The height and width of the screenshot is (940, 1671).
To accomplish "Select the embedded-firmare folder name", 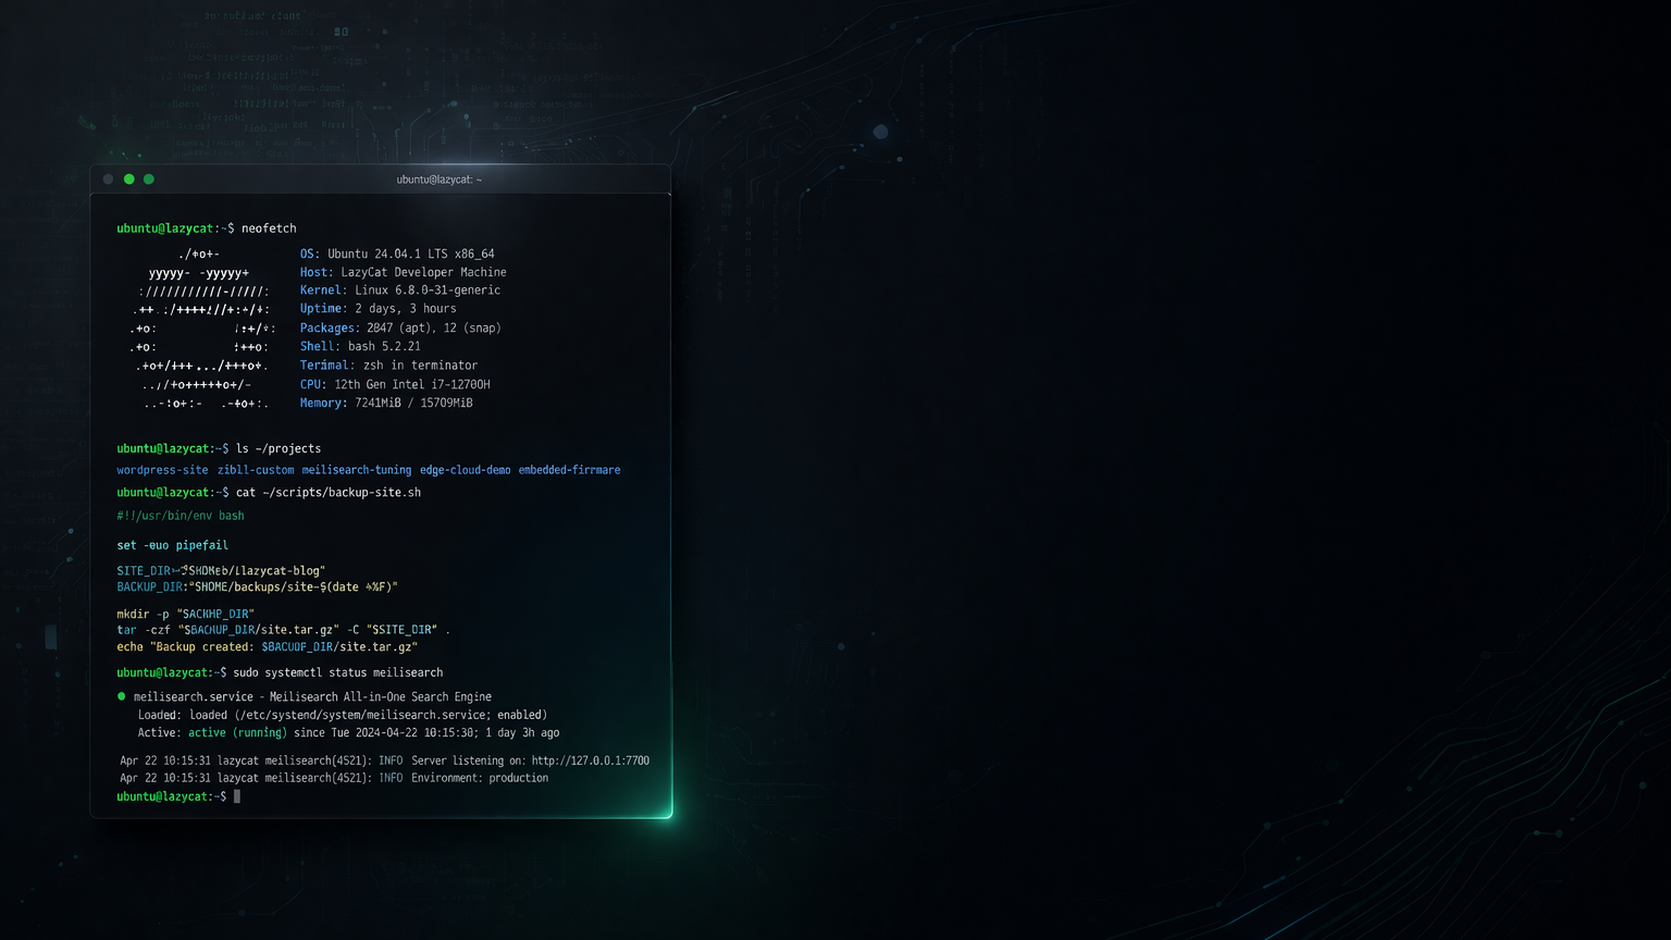I will (x=569, y=470).
